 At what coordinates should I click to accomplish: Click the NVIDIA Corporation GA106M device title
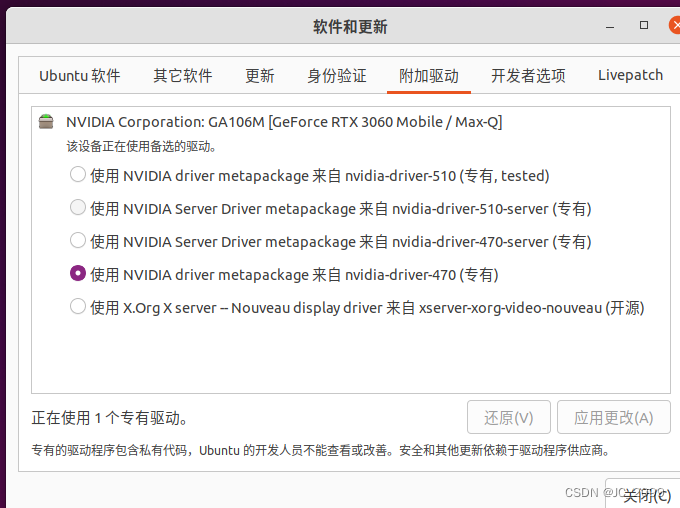tap(284, 122)
